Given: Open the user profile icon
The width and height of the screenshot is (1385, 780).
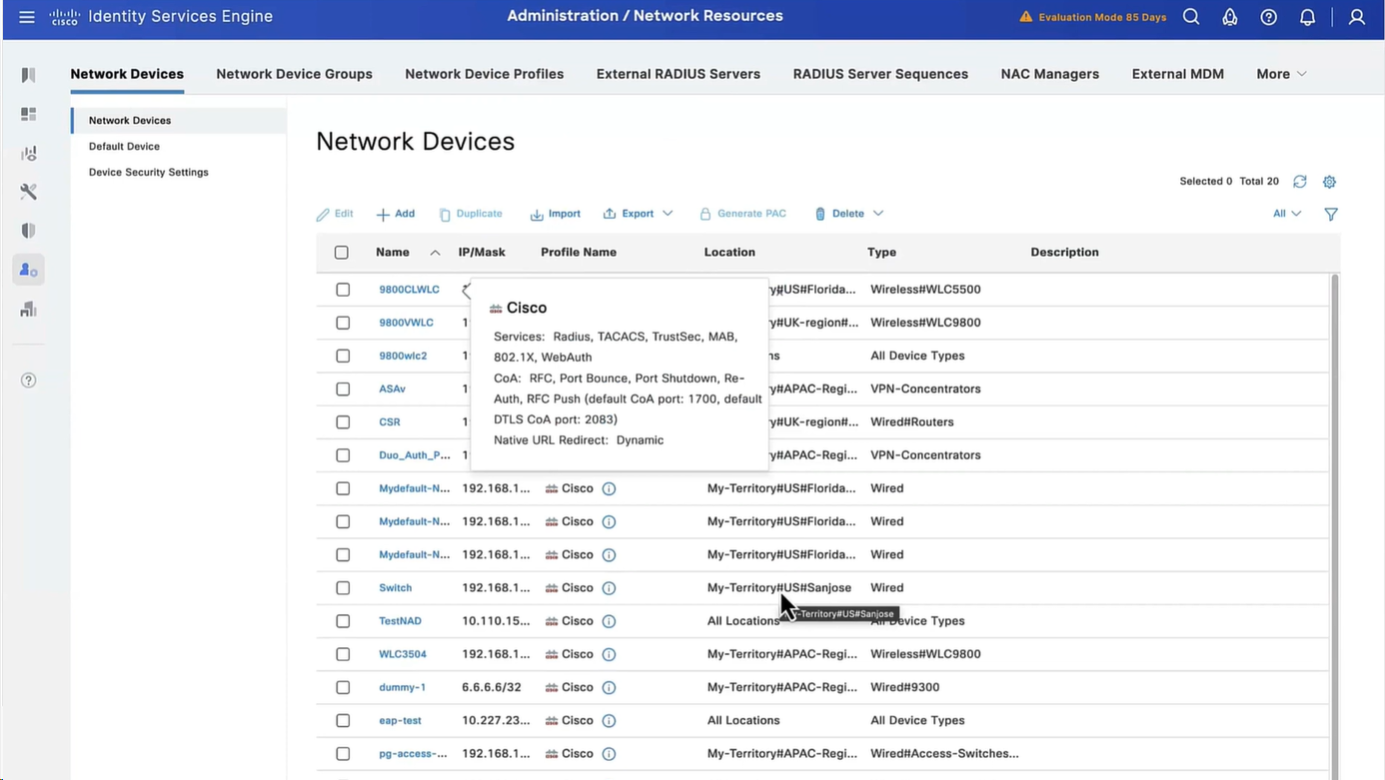Looking at the screenshot, I should pyautogui.click(x=1356, y=17).
